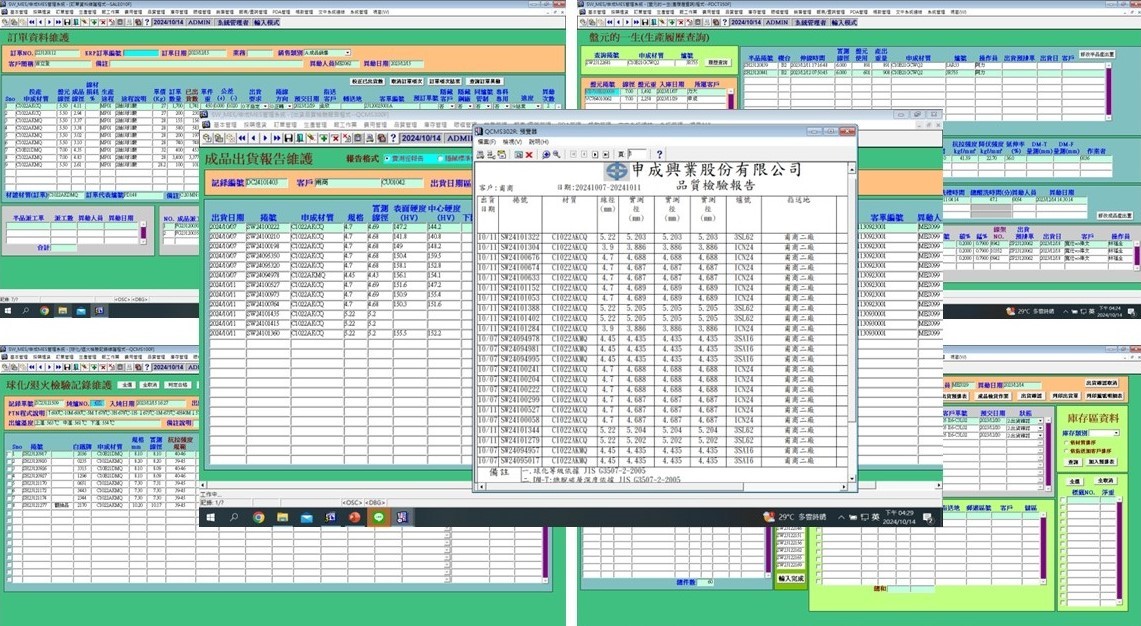This screenshot has height=626, width=1141.
Task: Go to first record in 成品出貨報告維護 toolbar
Action: click(x=242, y=138)
